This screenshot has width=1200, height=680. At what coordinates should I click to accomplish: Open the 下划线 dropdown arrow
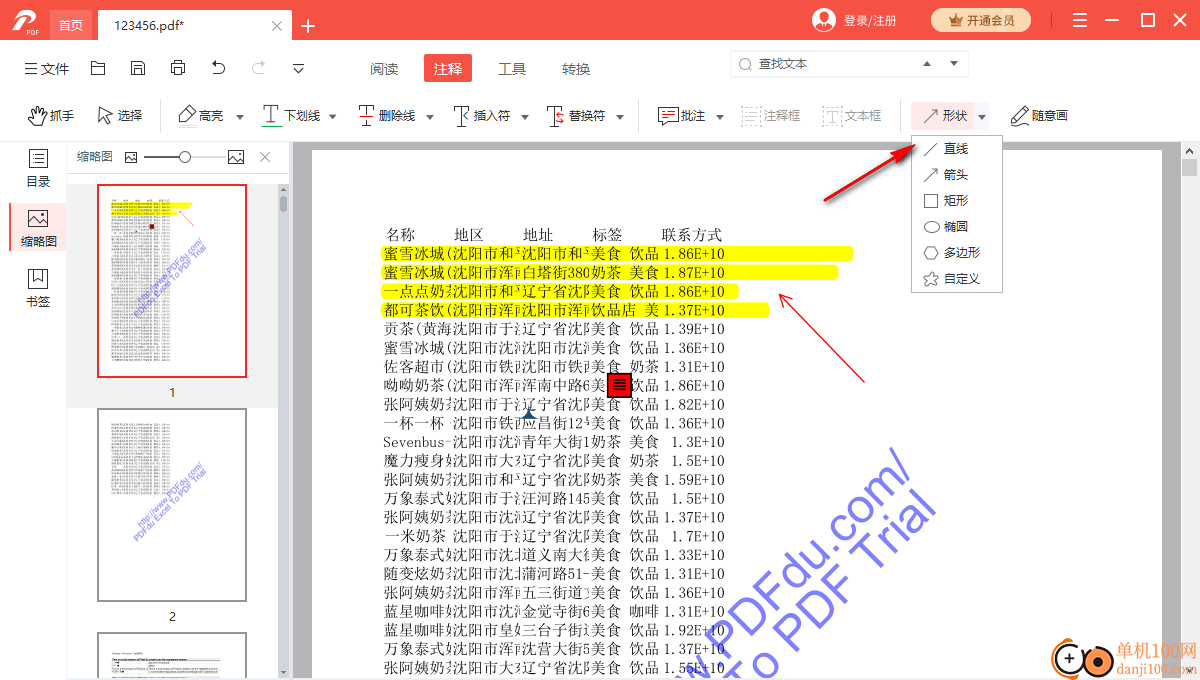(333, 117)
